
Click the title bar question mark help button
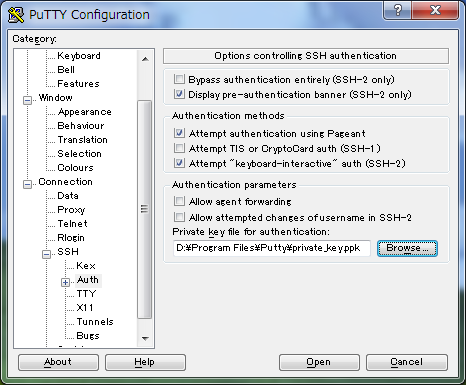click(397, 11)
